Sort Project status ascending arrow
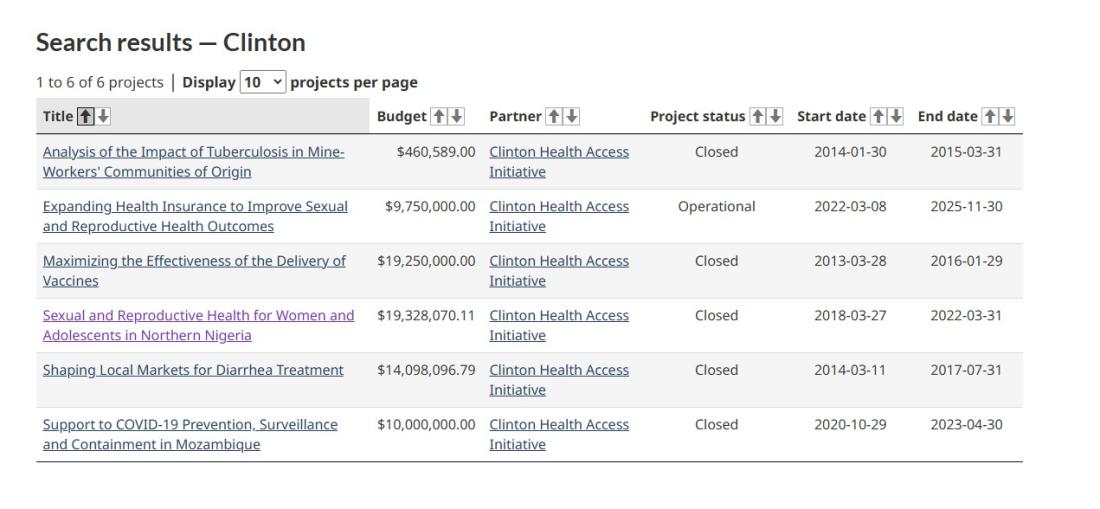The image size is (1100, 509). pyautogui.click(x=757, y=116)
